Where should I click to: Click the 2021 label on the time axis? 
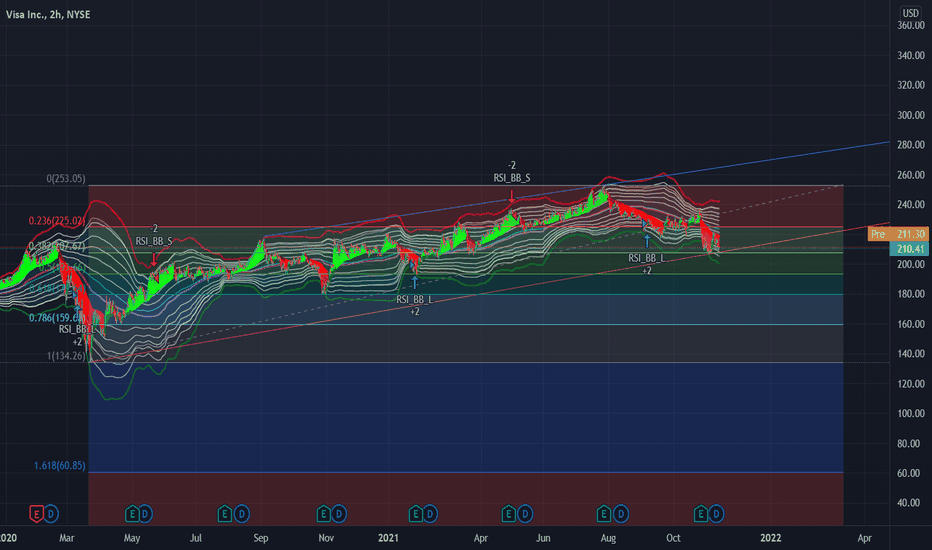388,538
